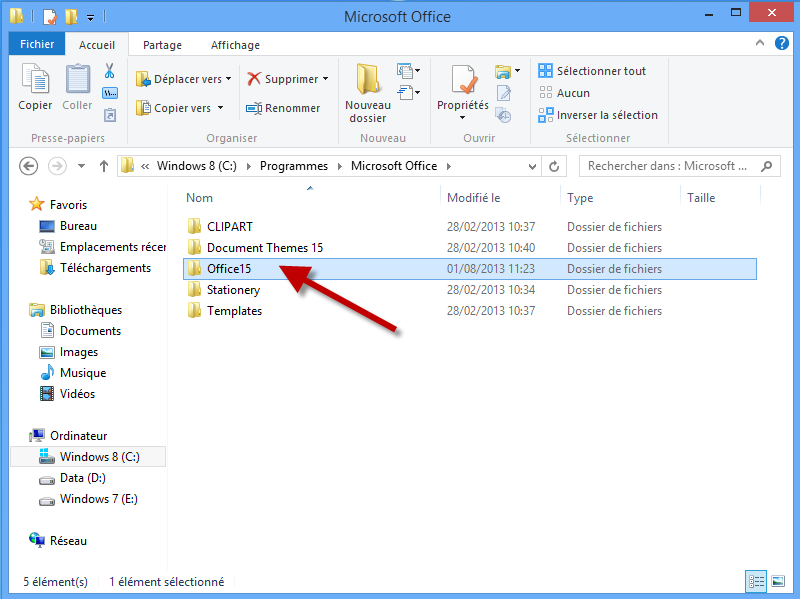The image size is (800, 599).
Task: Switch to details view icon in status bar
Action: [x=756, y=581]
